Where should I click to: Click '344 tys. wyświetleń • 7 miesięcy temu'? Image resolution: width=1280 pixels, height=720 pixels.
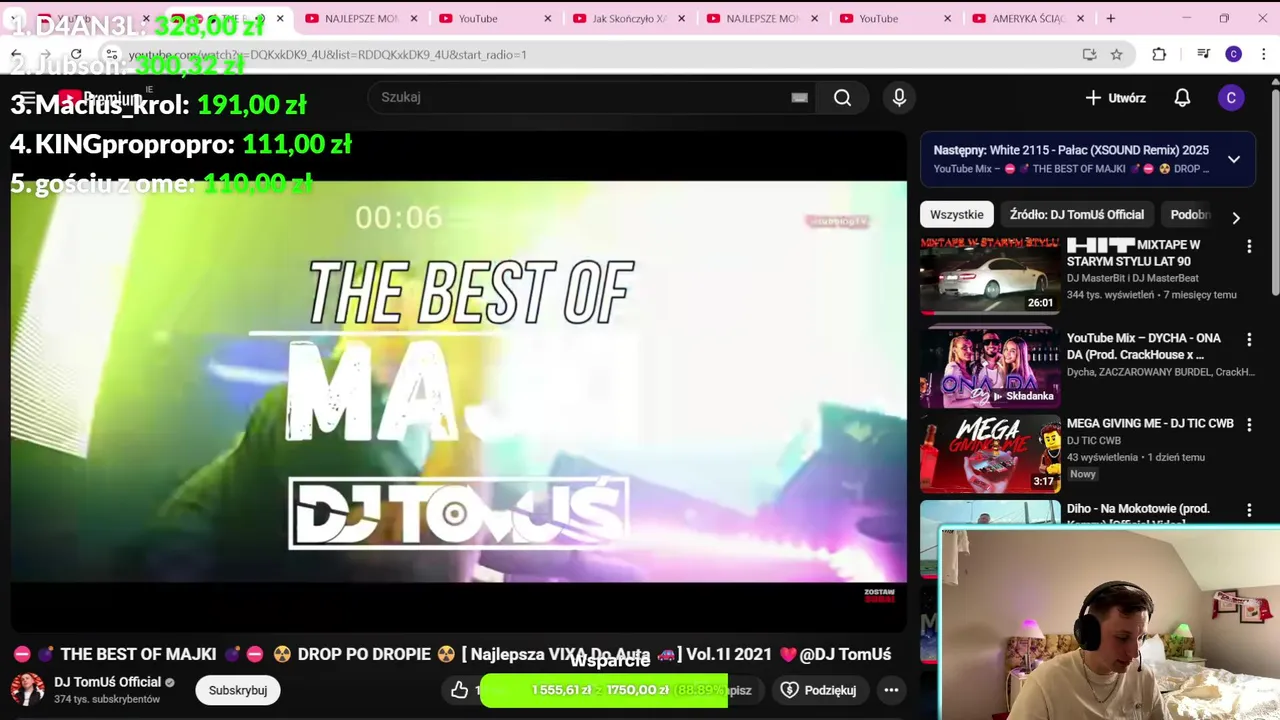coord(1152,295)
